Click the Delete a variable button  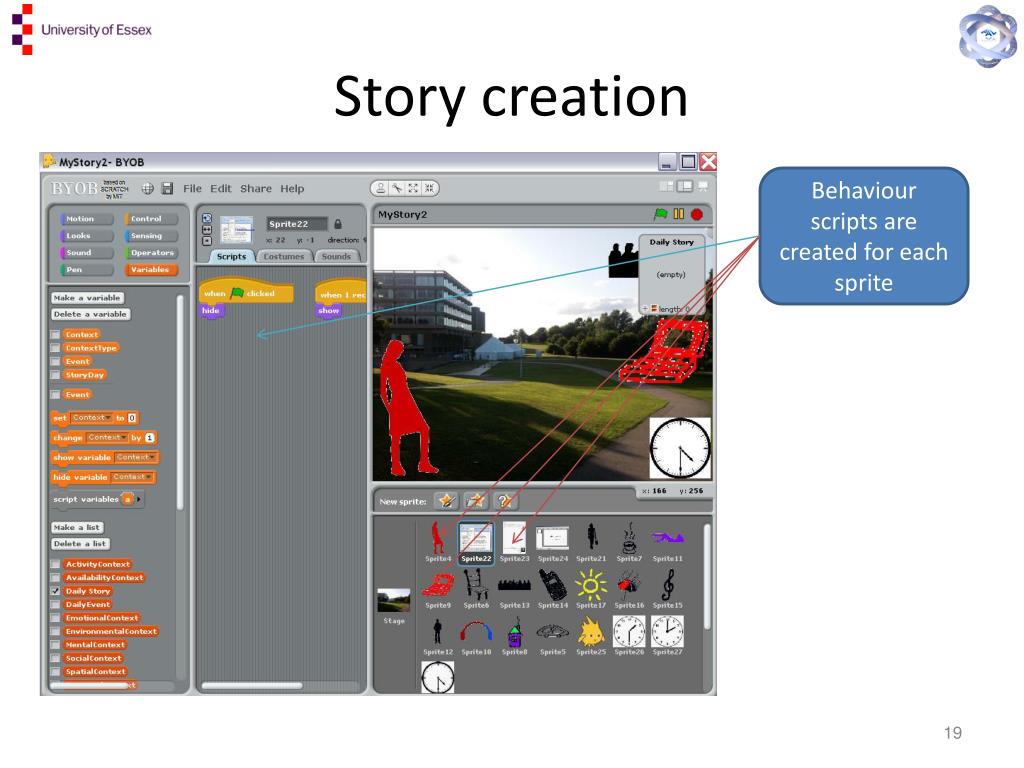(90, 314)
